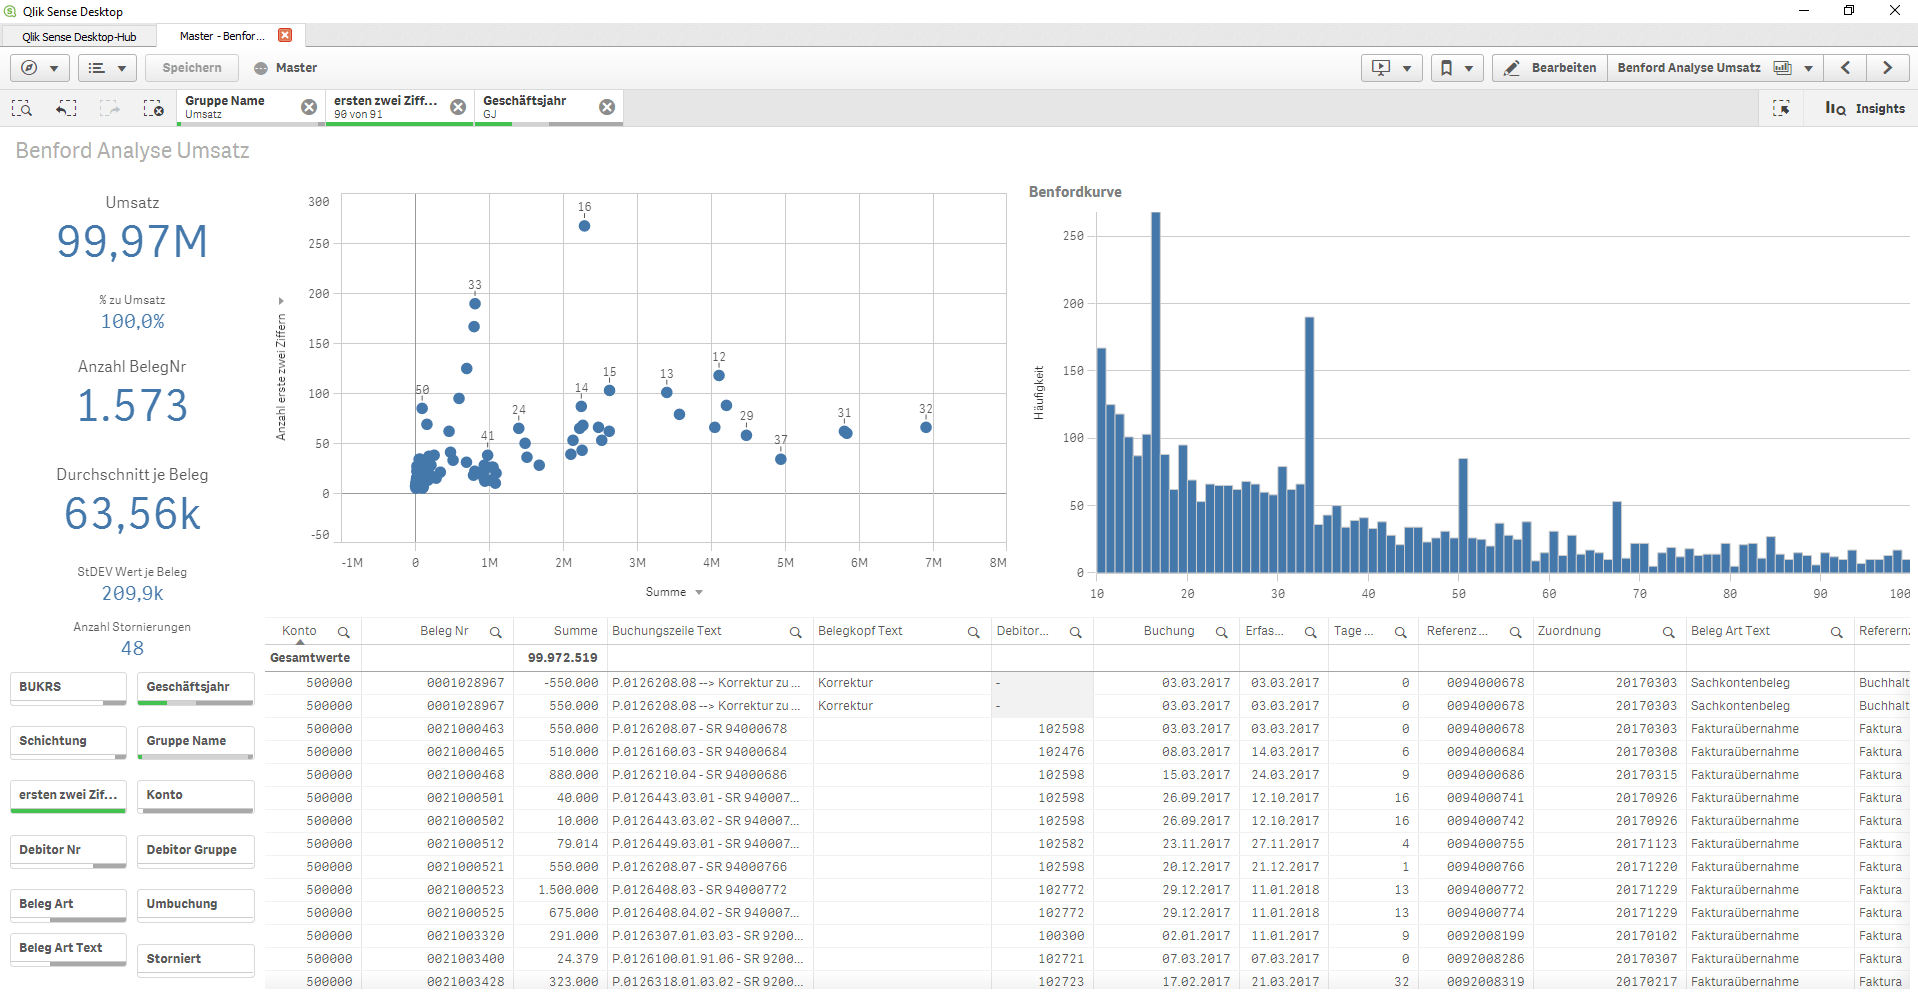Open the Debitor Nr filter pane
The image size is (1918, 994).
68,851
